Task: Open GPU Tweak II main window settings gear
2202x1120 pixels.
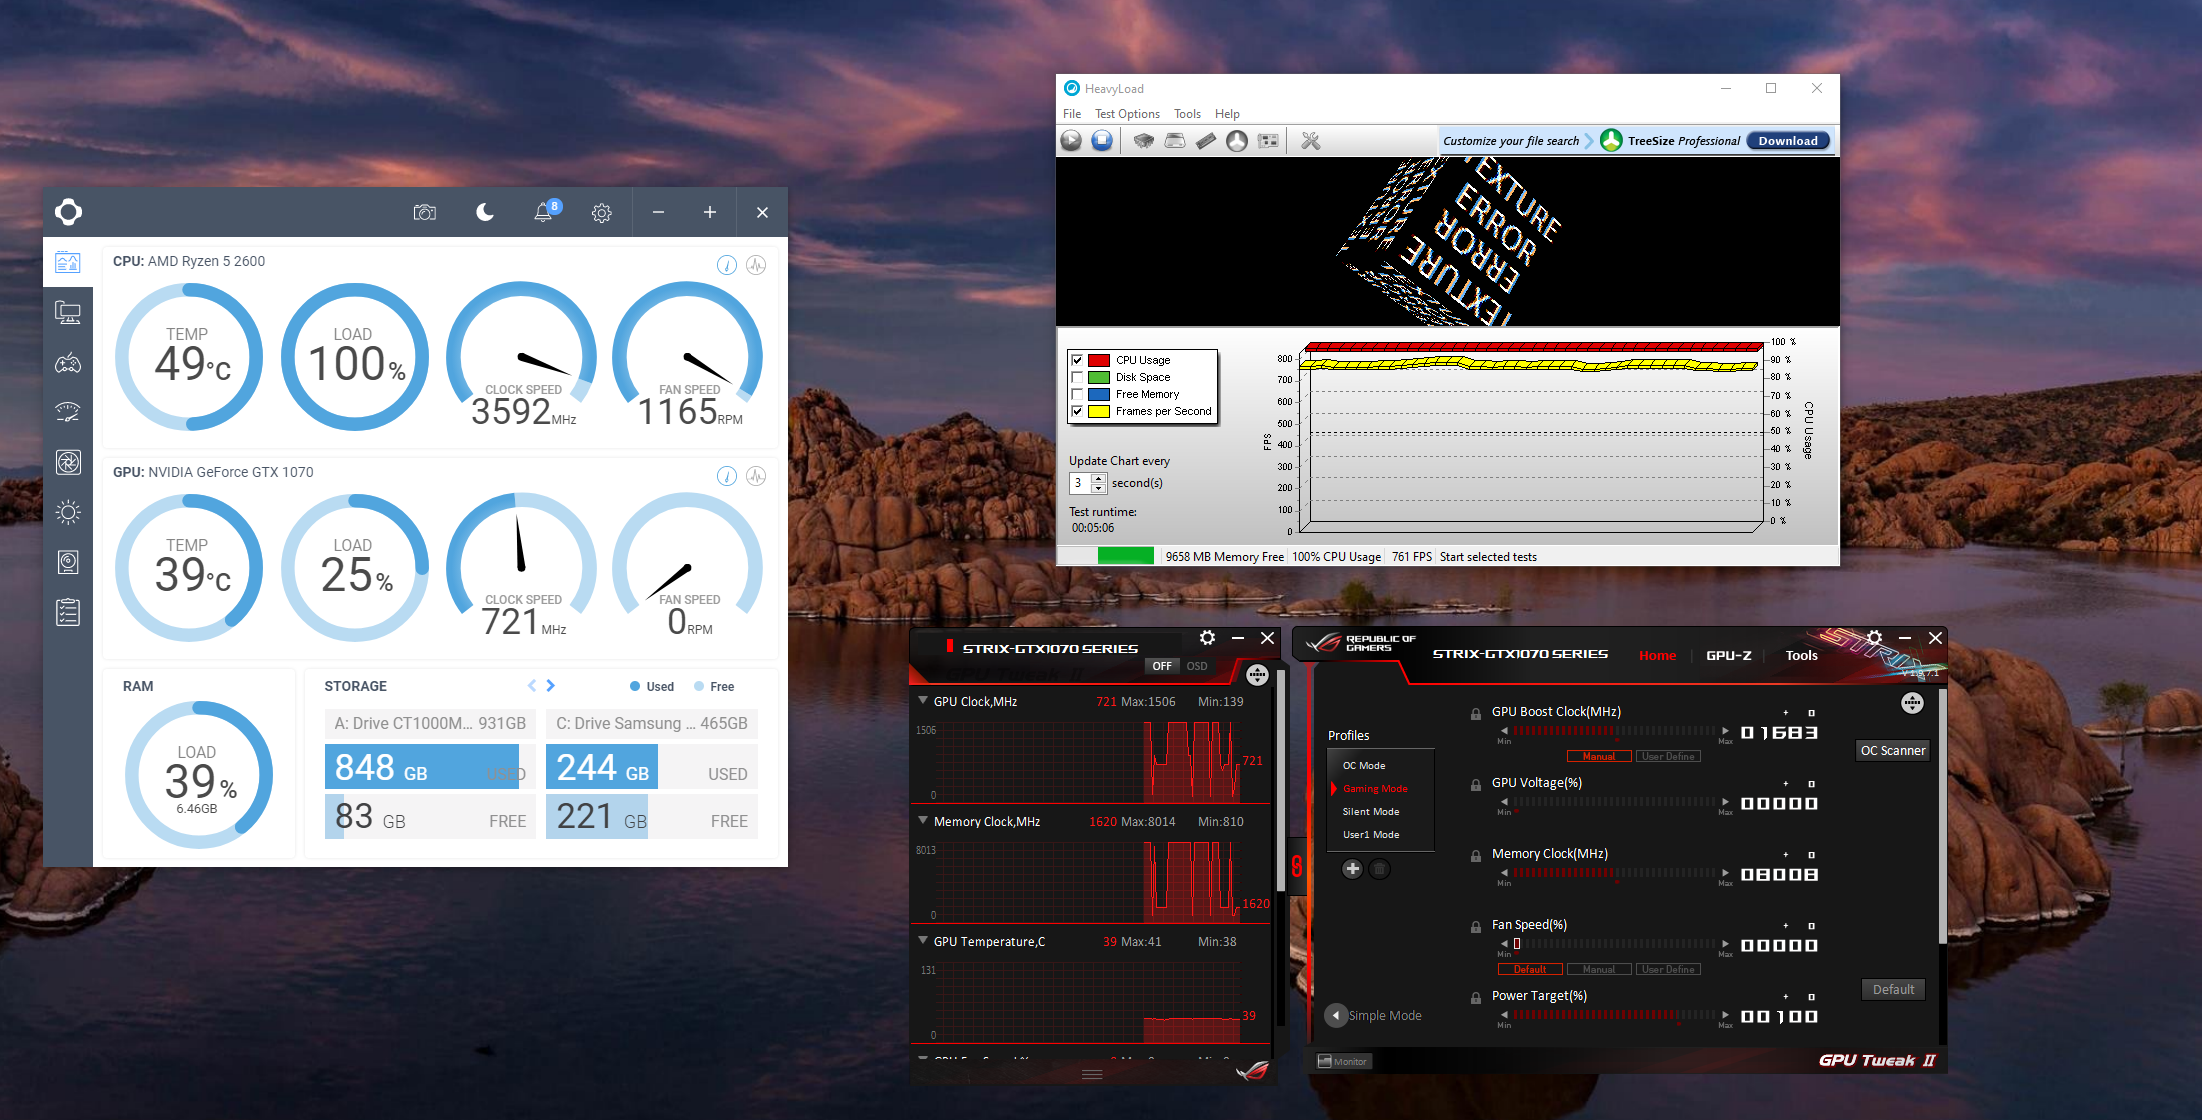Action: pos(1874,638)
